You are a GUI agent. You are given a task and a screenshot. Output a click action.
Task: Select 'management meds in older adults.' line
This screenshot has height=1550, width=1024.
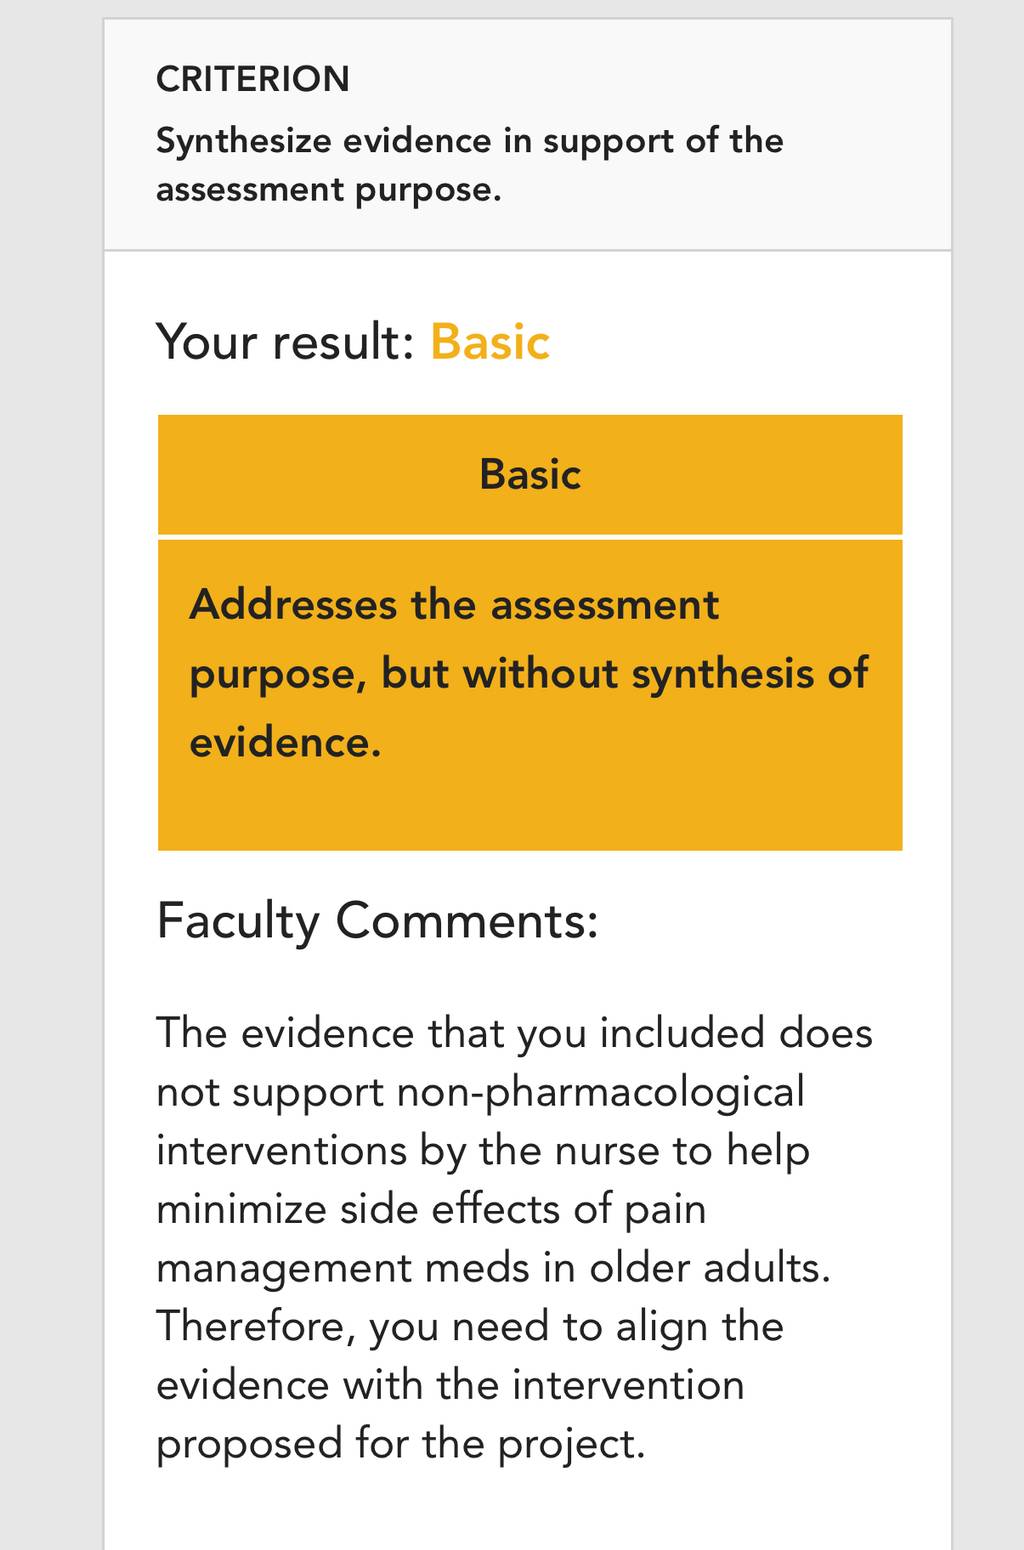pos(493,1268)
